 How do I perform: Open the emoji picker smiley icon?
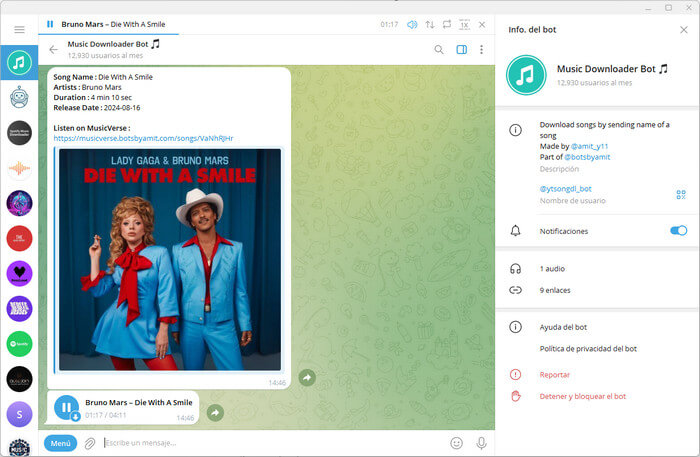(x=456, y=443)
